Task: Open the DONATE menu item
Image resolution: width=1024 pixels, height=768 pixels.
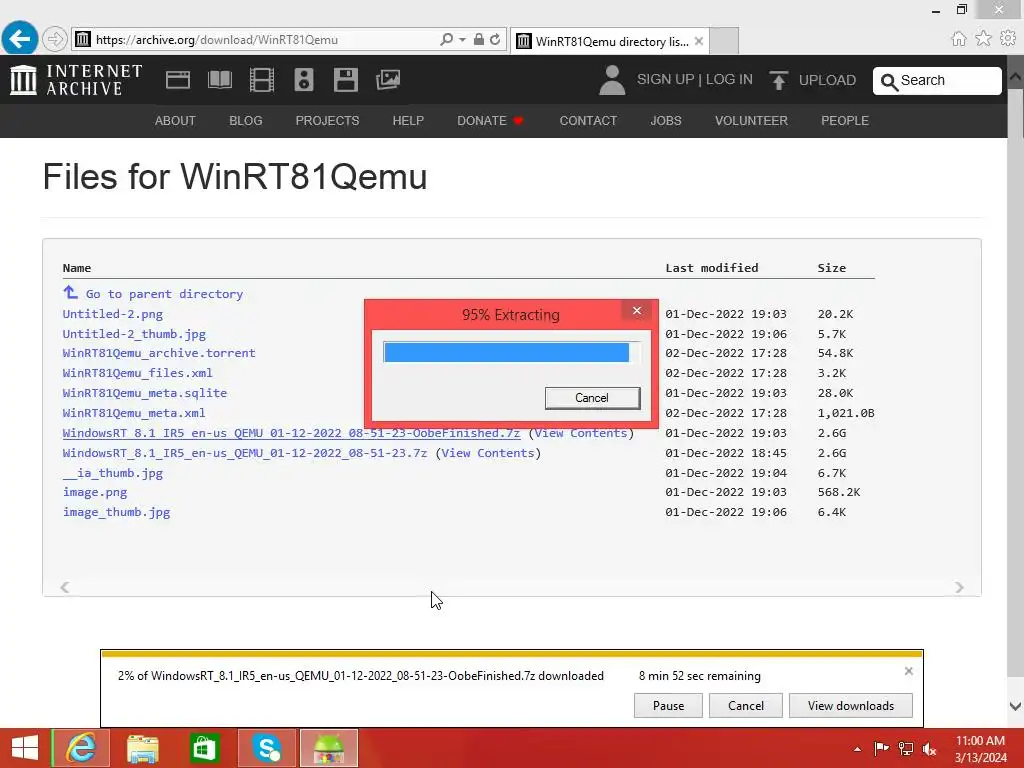Action: pos(490,121)
